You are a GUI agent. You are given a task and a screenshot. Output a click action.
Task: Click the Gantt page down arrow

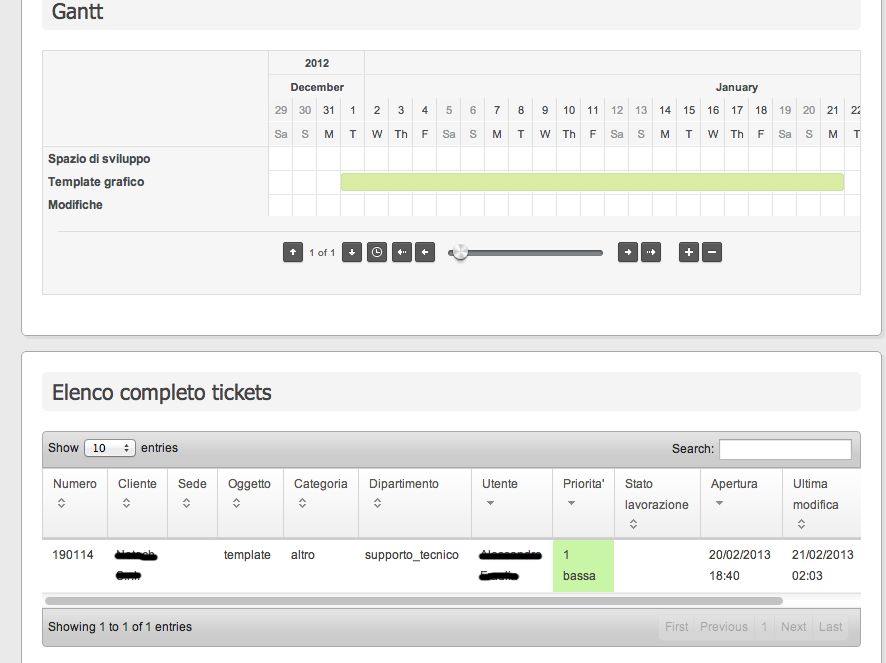point(352,253)
